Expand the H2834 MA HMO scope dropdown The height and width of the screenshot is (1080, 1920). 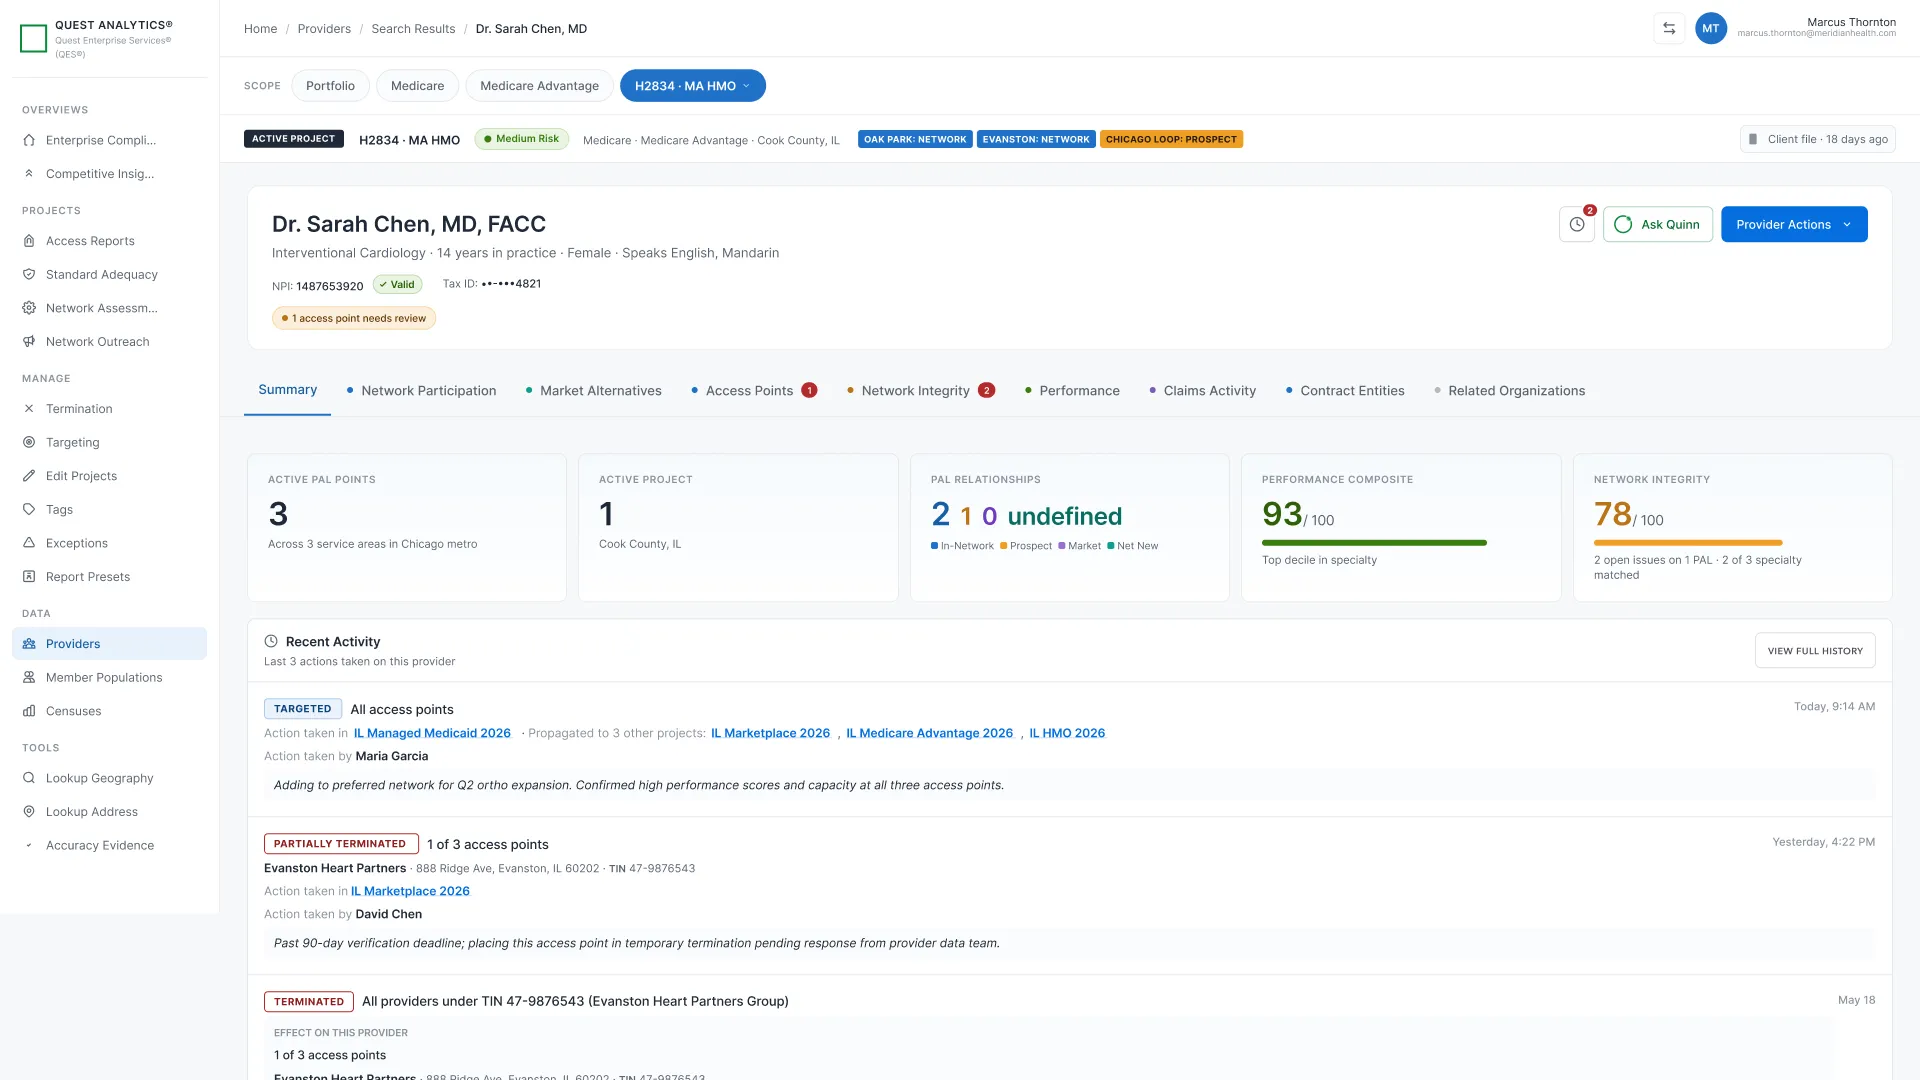pyautogui.click(x=693, y=86)
